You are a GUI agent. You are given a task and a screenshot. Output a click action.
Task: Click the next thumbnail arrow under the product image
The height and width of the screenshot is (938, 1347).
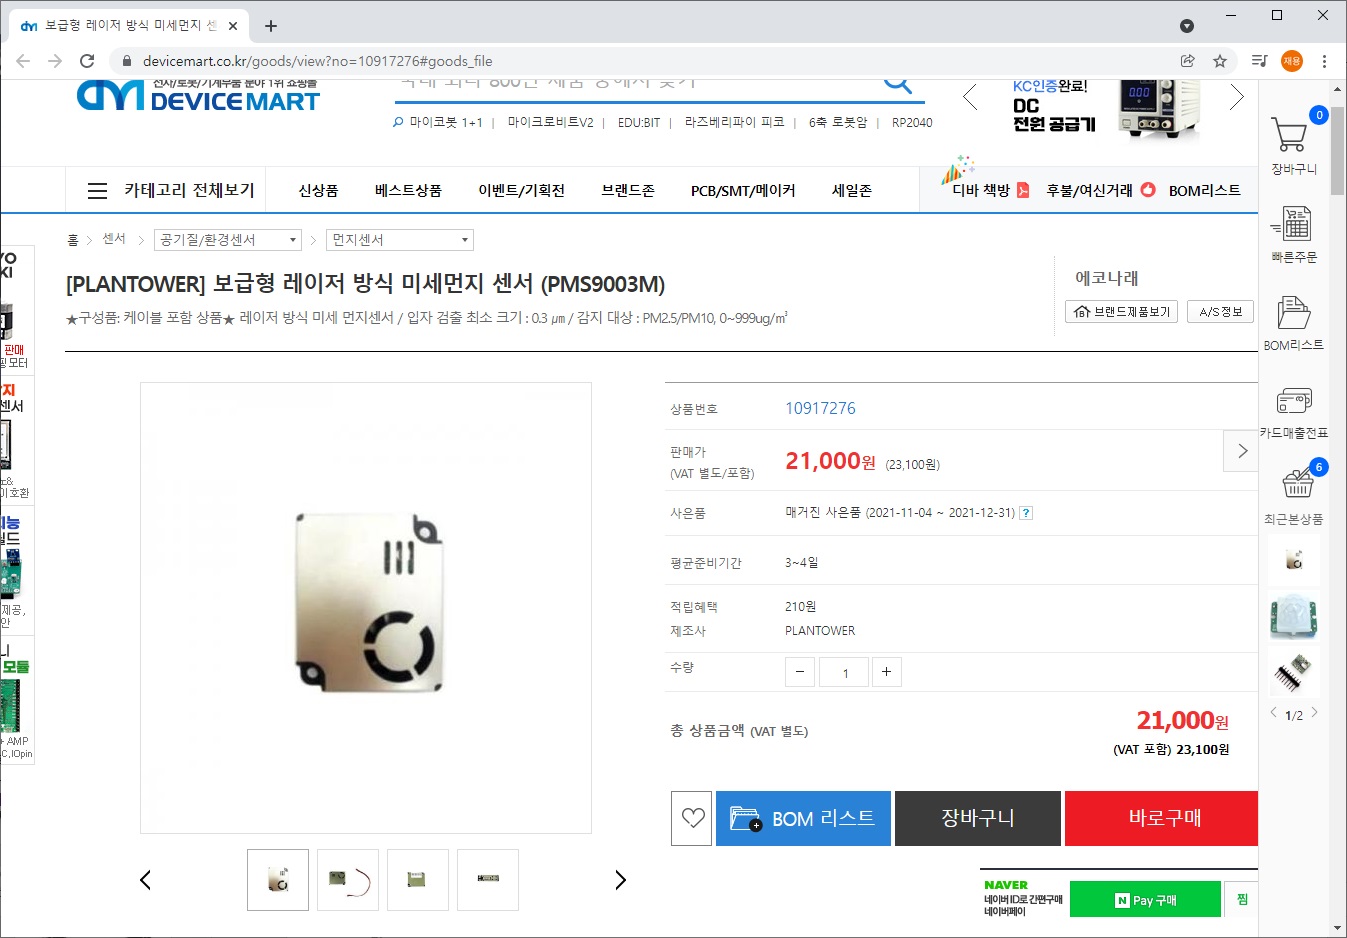tap(620, 880)
